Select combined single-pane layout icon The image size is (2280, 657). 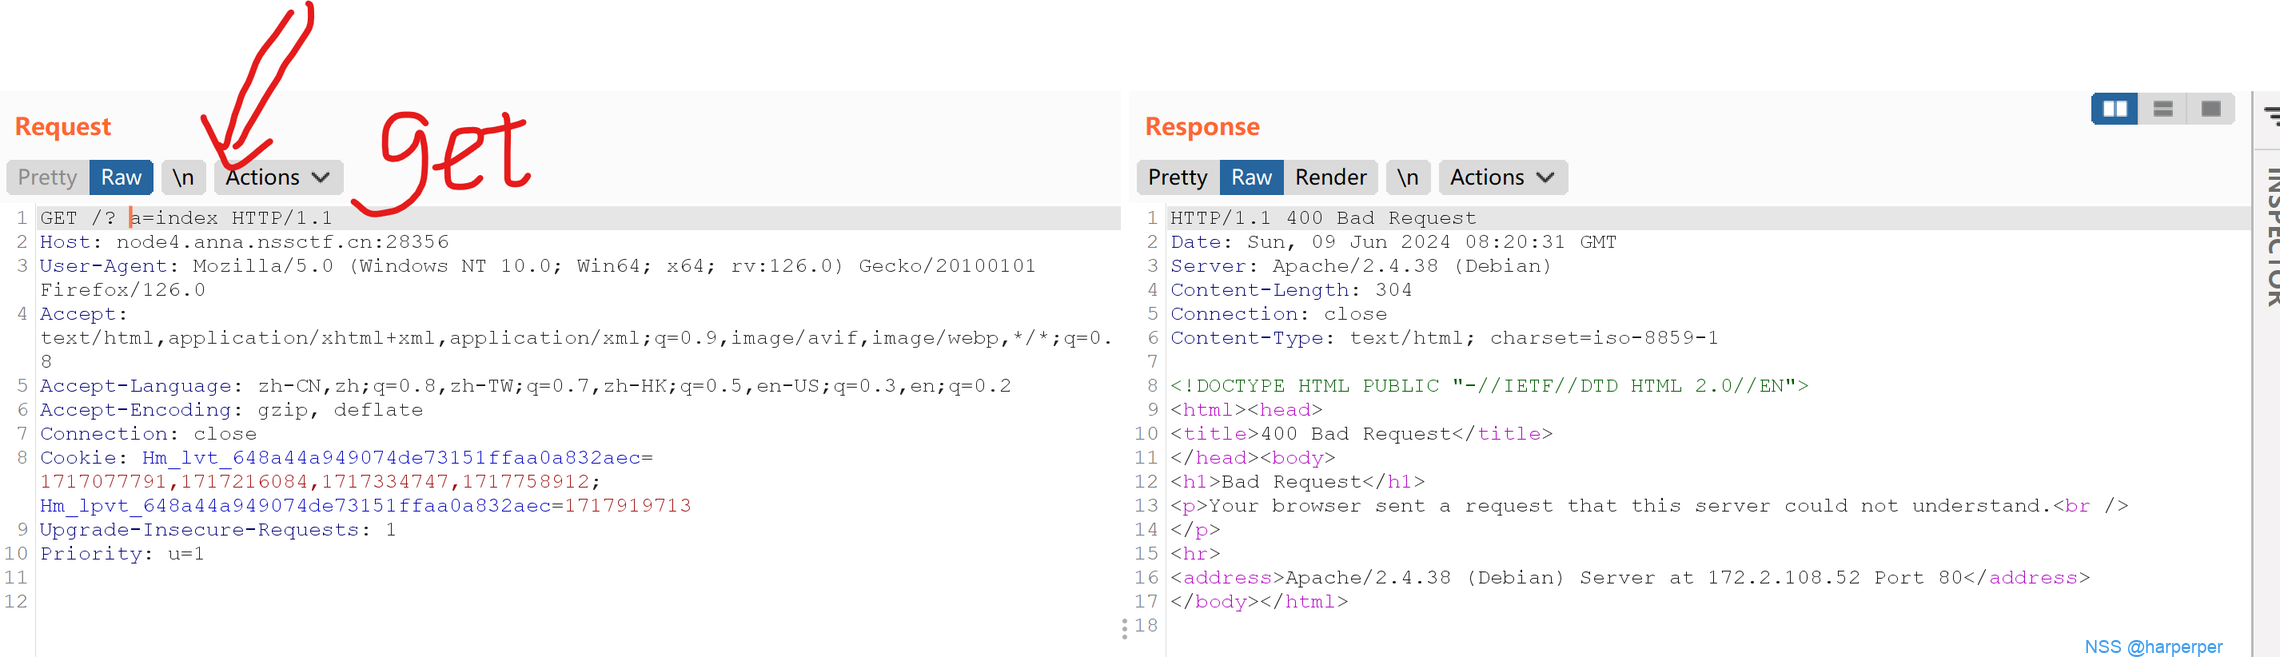point(2211,109)
